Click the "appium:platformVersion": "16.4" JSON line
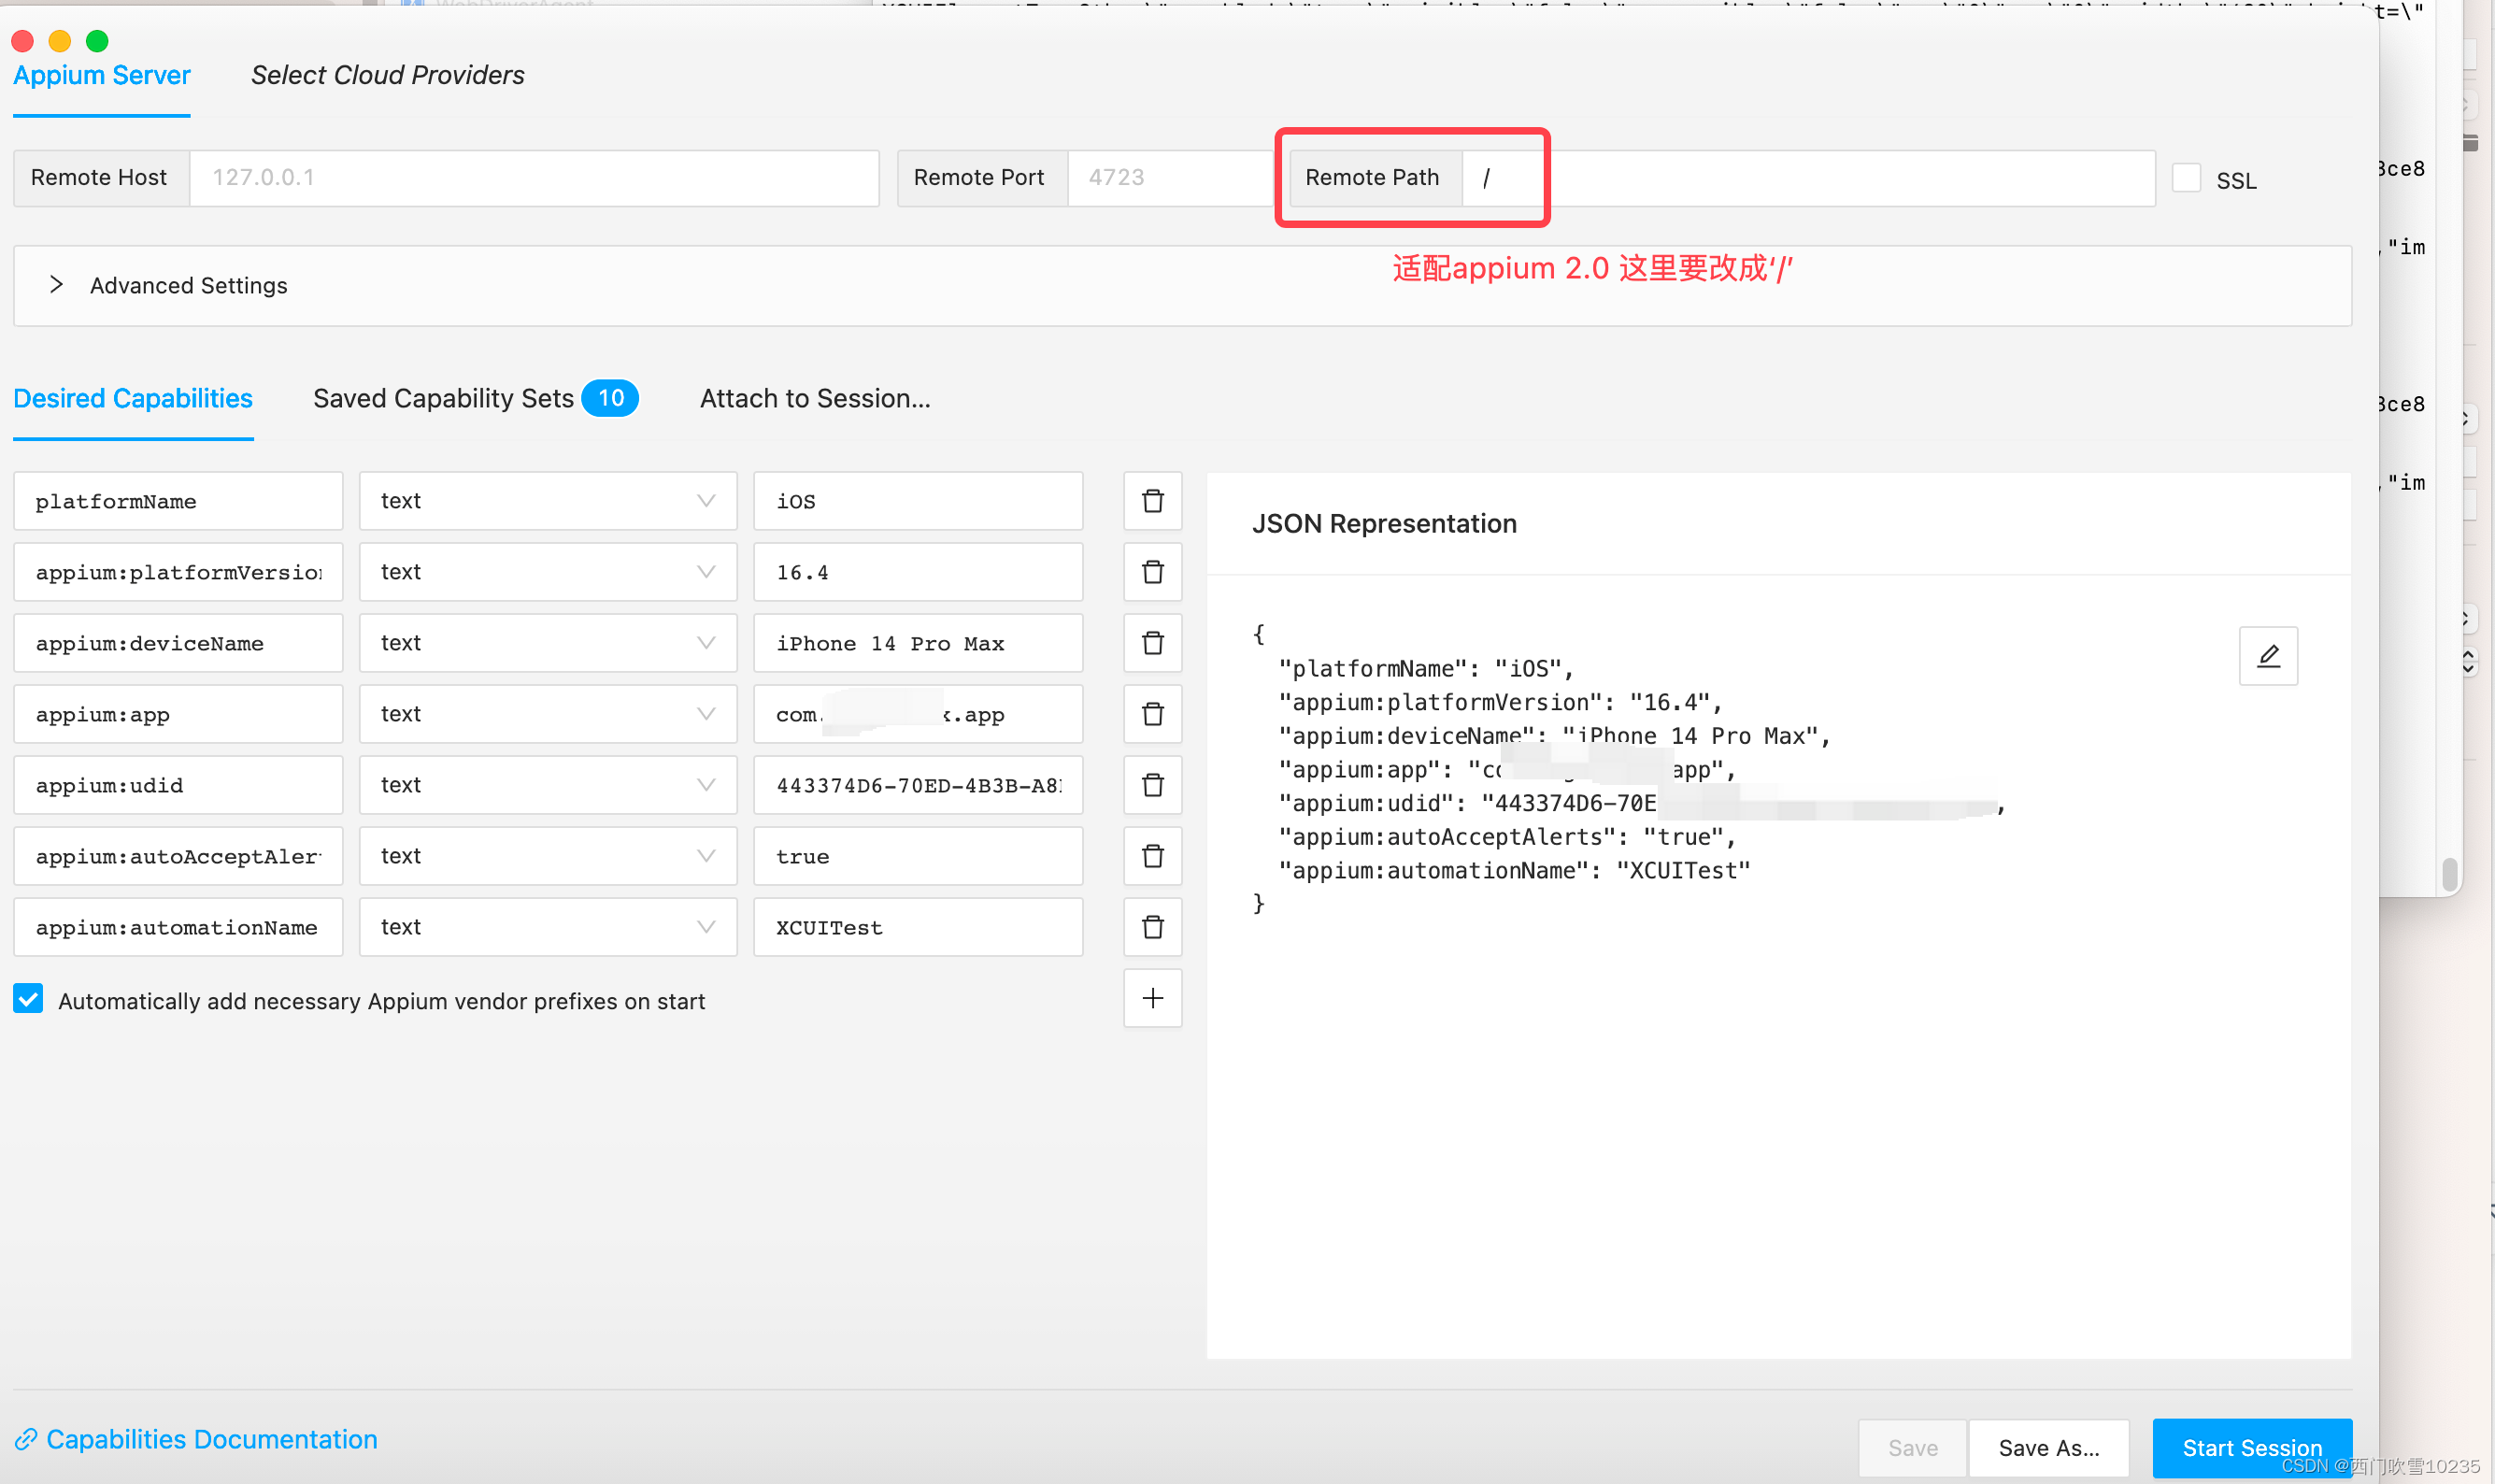The image size is (2495, 1484). tap(1500, 702)
